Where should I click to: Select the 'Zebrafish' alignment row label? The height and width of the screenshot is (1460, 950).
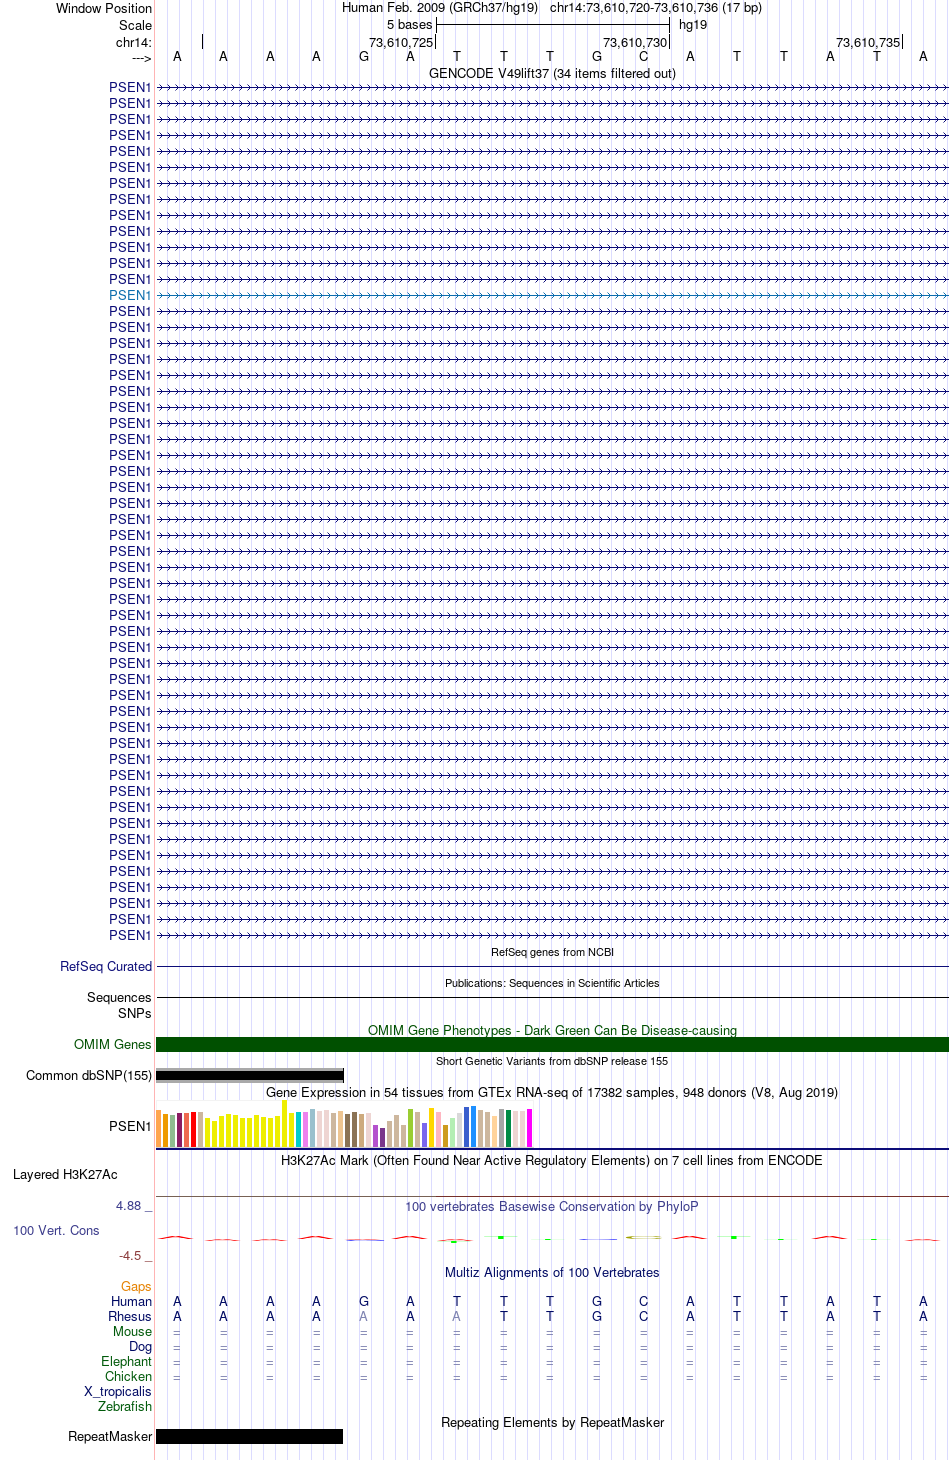[x=125, y=1406]
